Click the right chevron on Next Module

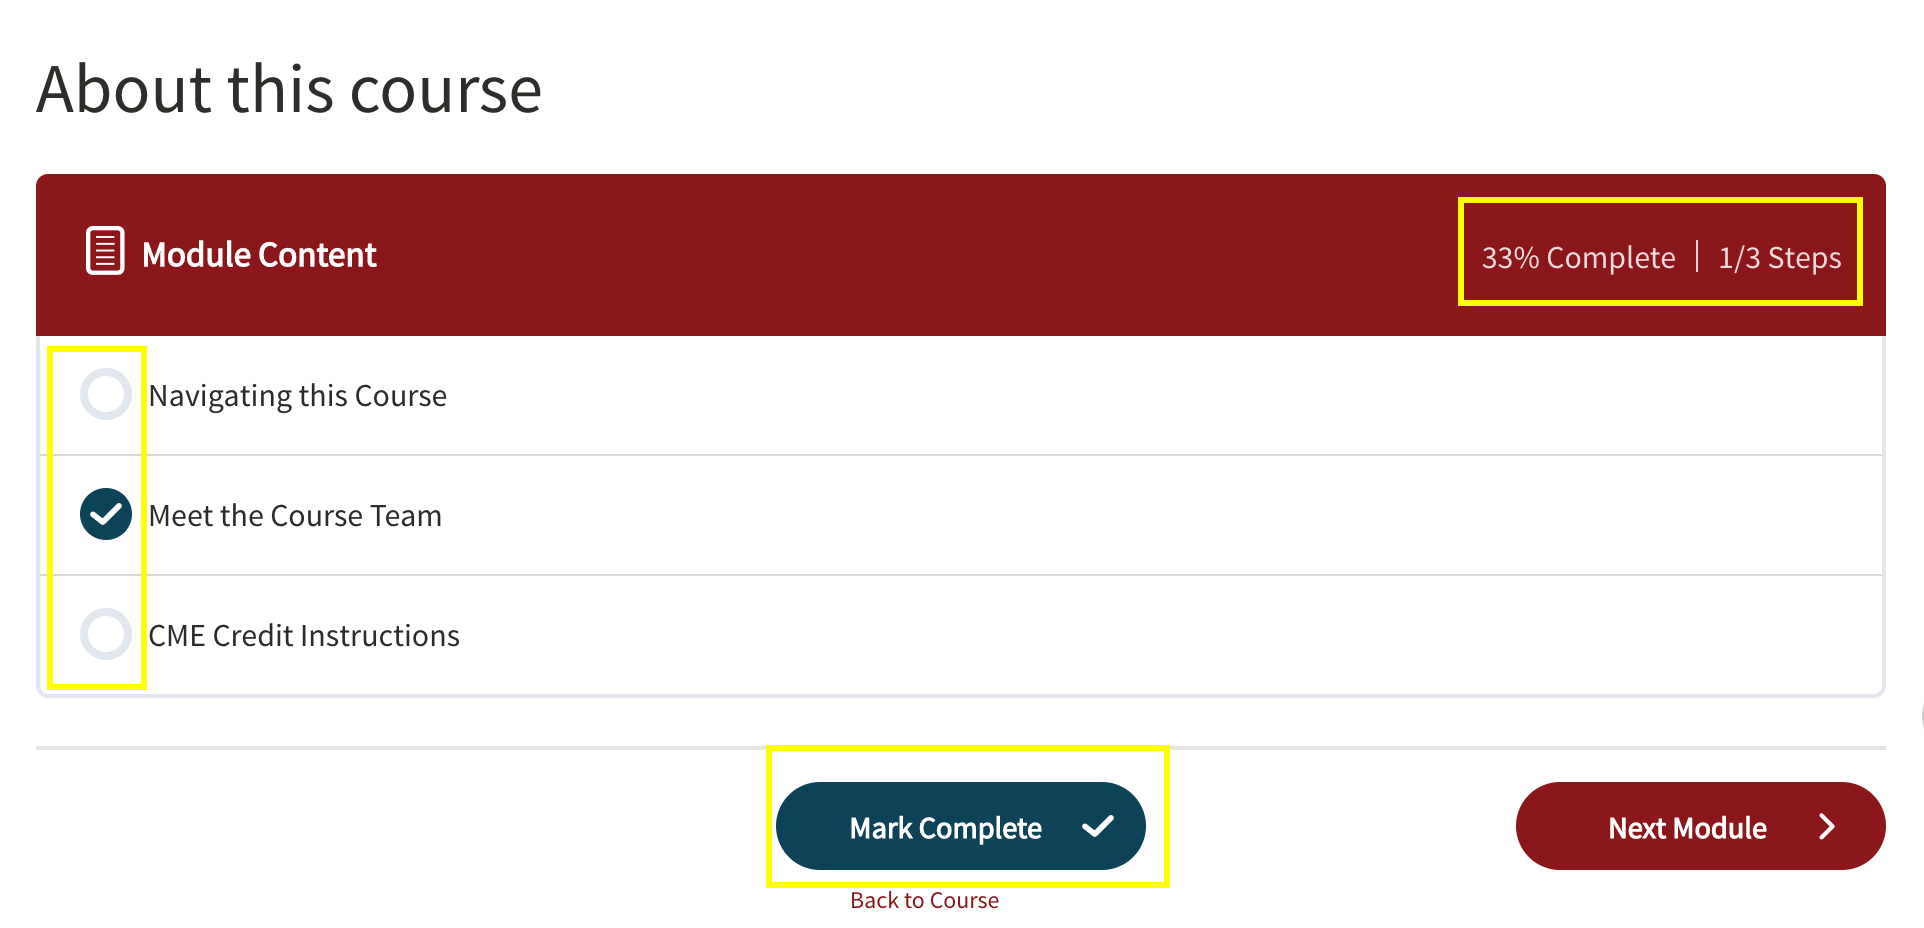tap(1827, 826)
